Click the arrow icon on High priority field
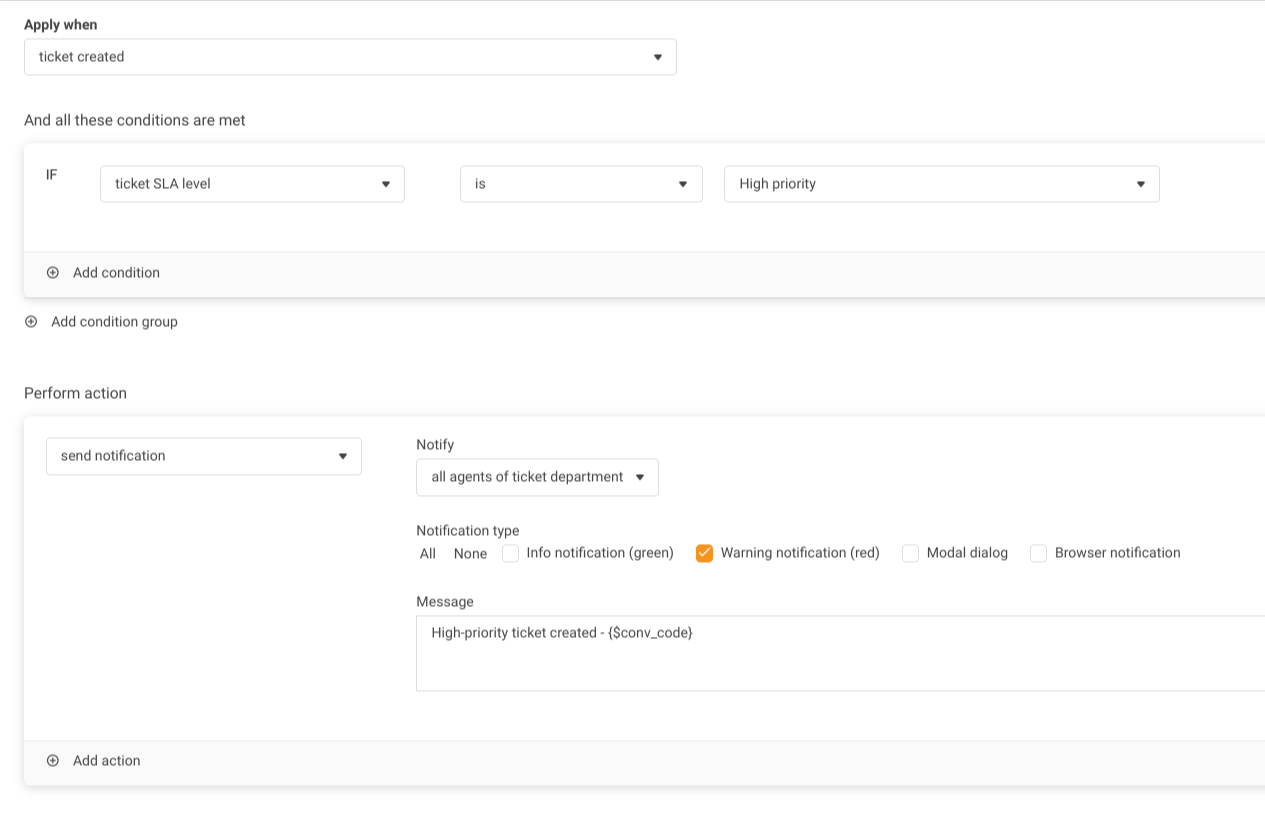1265x814 pixels. click(x=1140, y=184)
